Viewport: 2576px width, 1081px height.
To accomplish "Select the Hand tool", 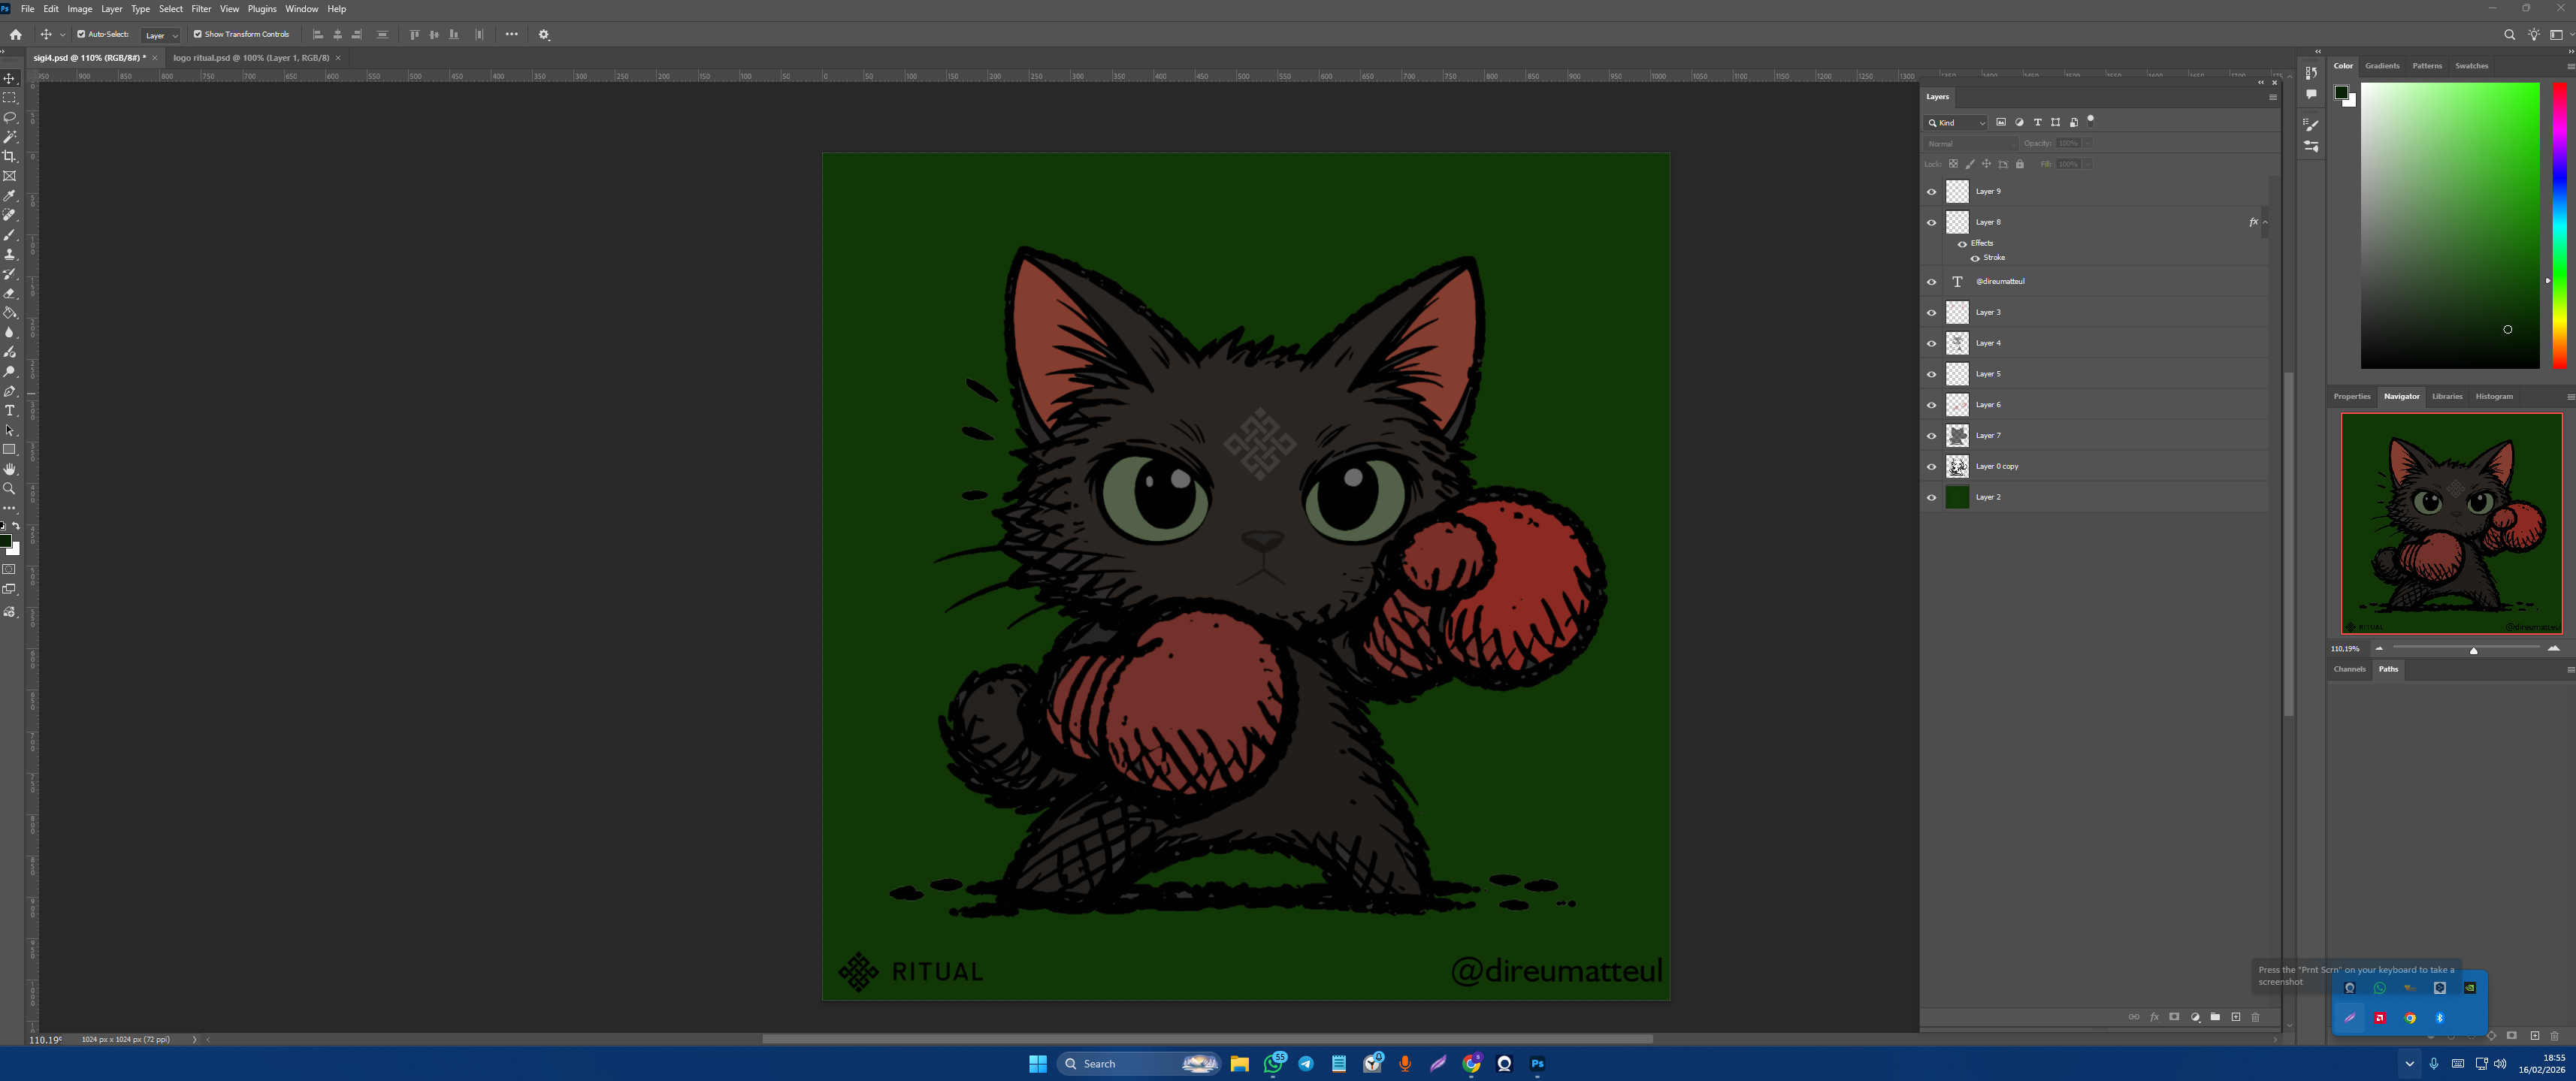I will tap(10, 469).
